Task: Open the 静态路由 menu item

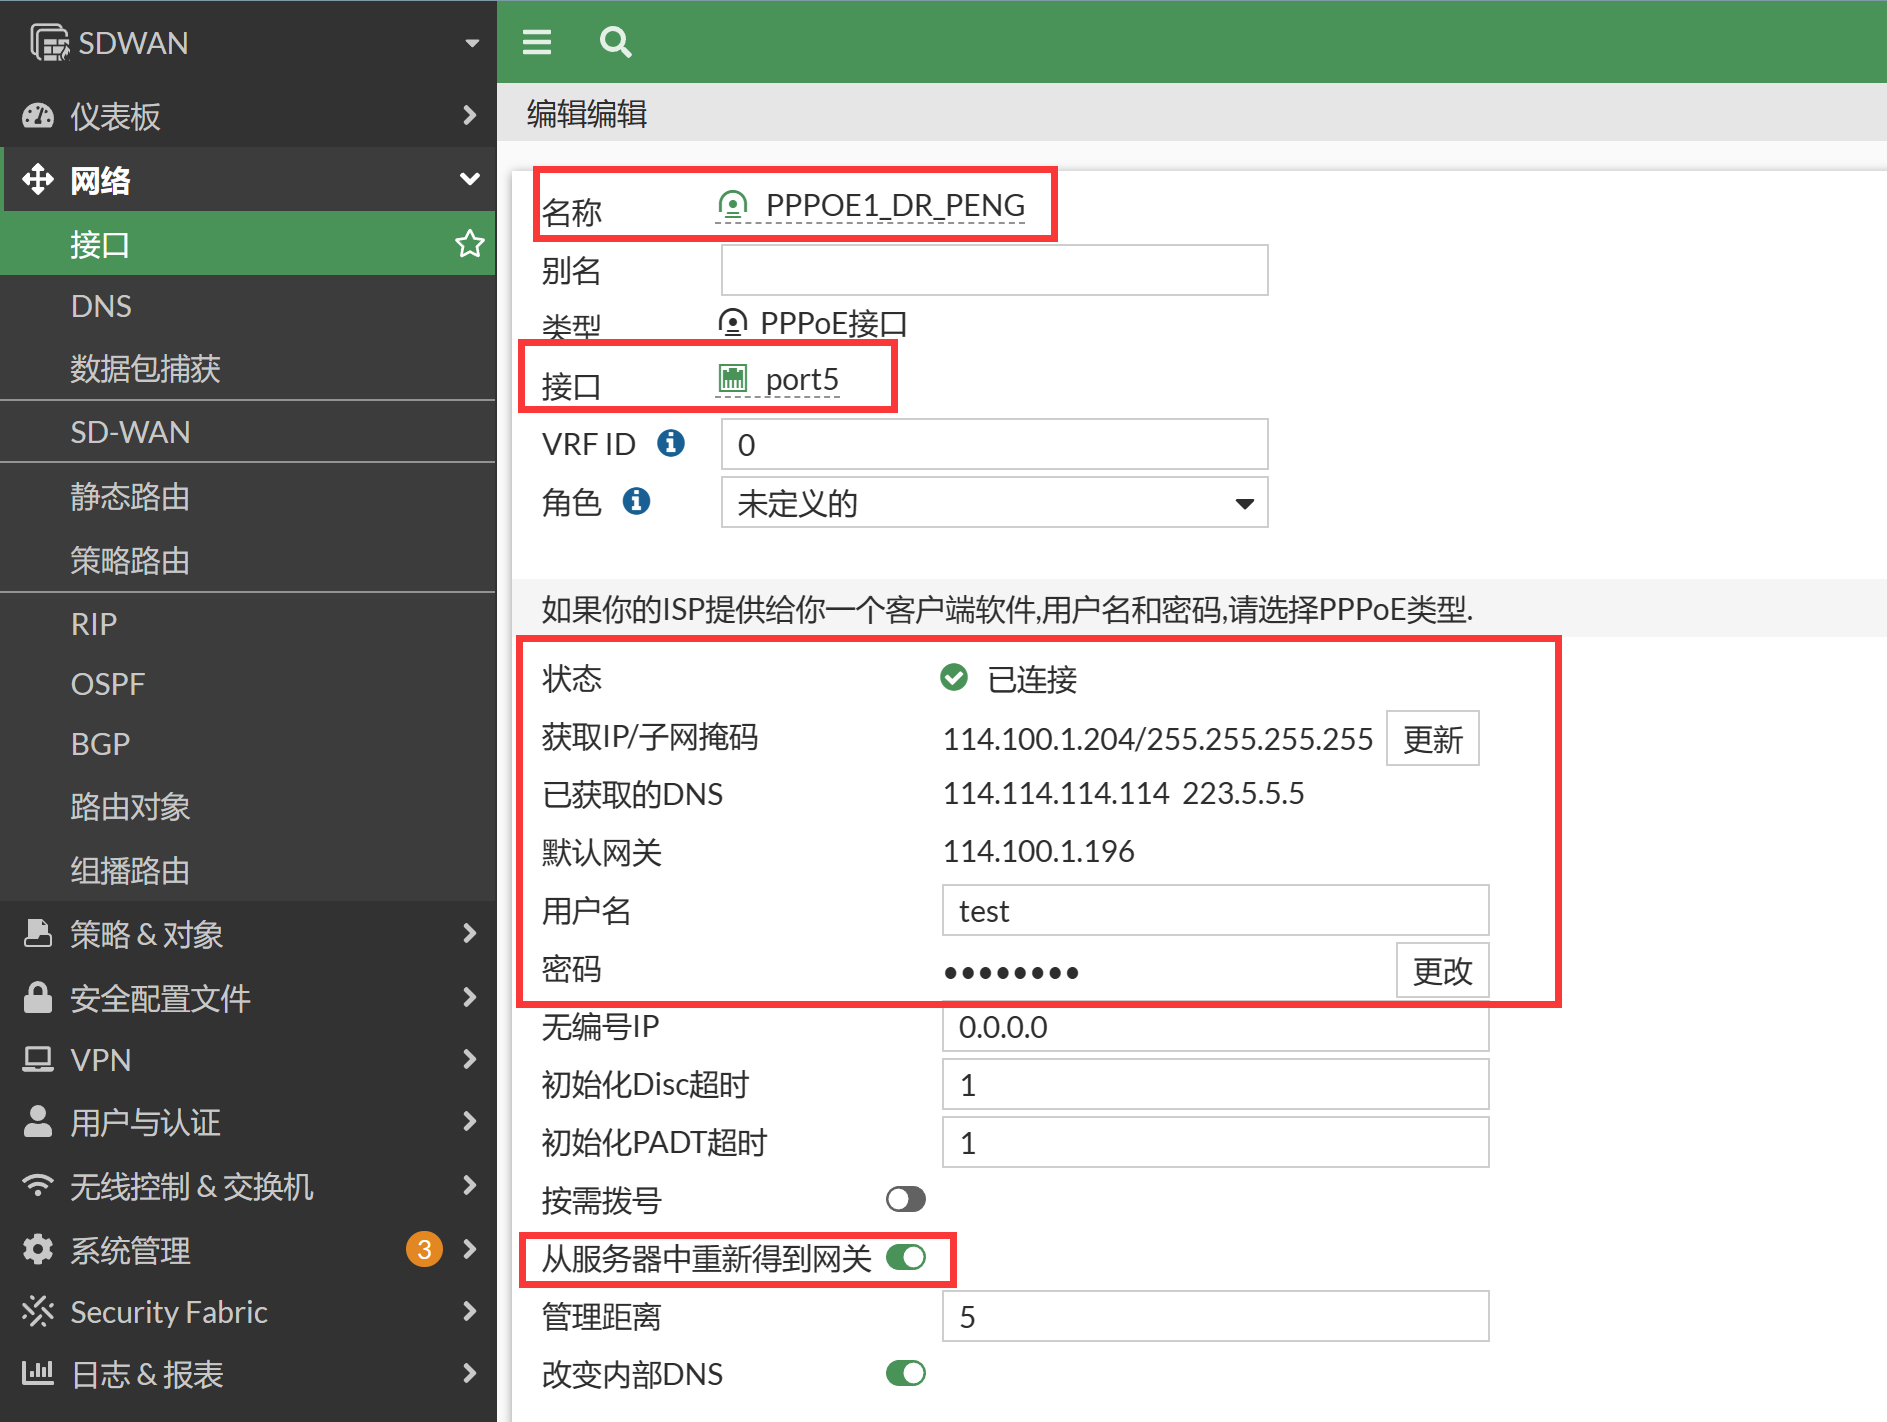Action: 130,497
